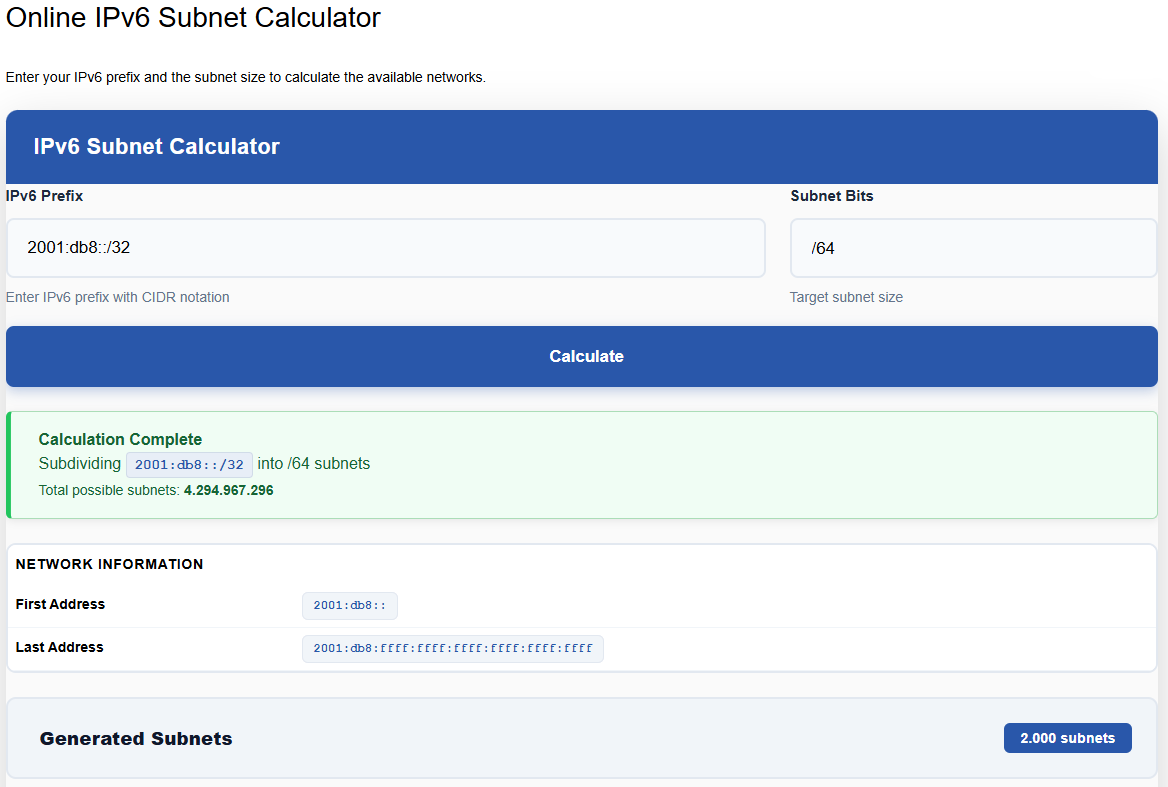1168x787 pixels.
Task: Click the Subnet Bits input field
Action: point(972,247)
